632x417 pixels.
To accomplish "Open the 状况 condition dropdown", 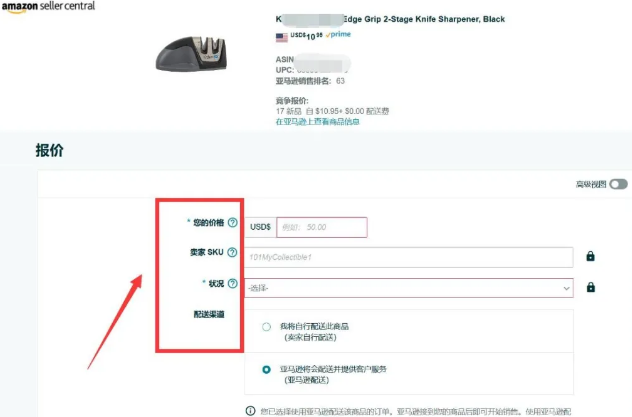I will coord(409,288).
